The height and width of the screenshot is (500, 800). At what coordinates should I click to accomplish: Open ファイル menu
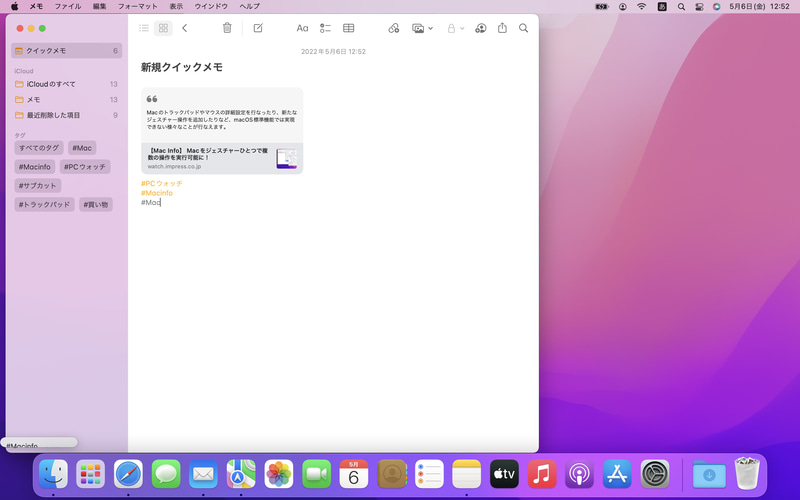pyautogui.click(x=68, y=6)
